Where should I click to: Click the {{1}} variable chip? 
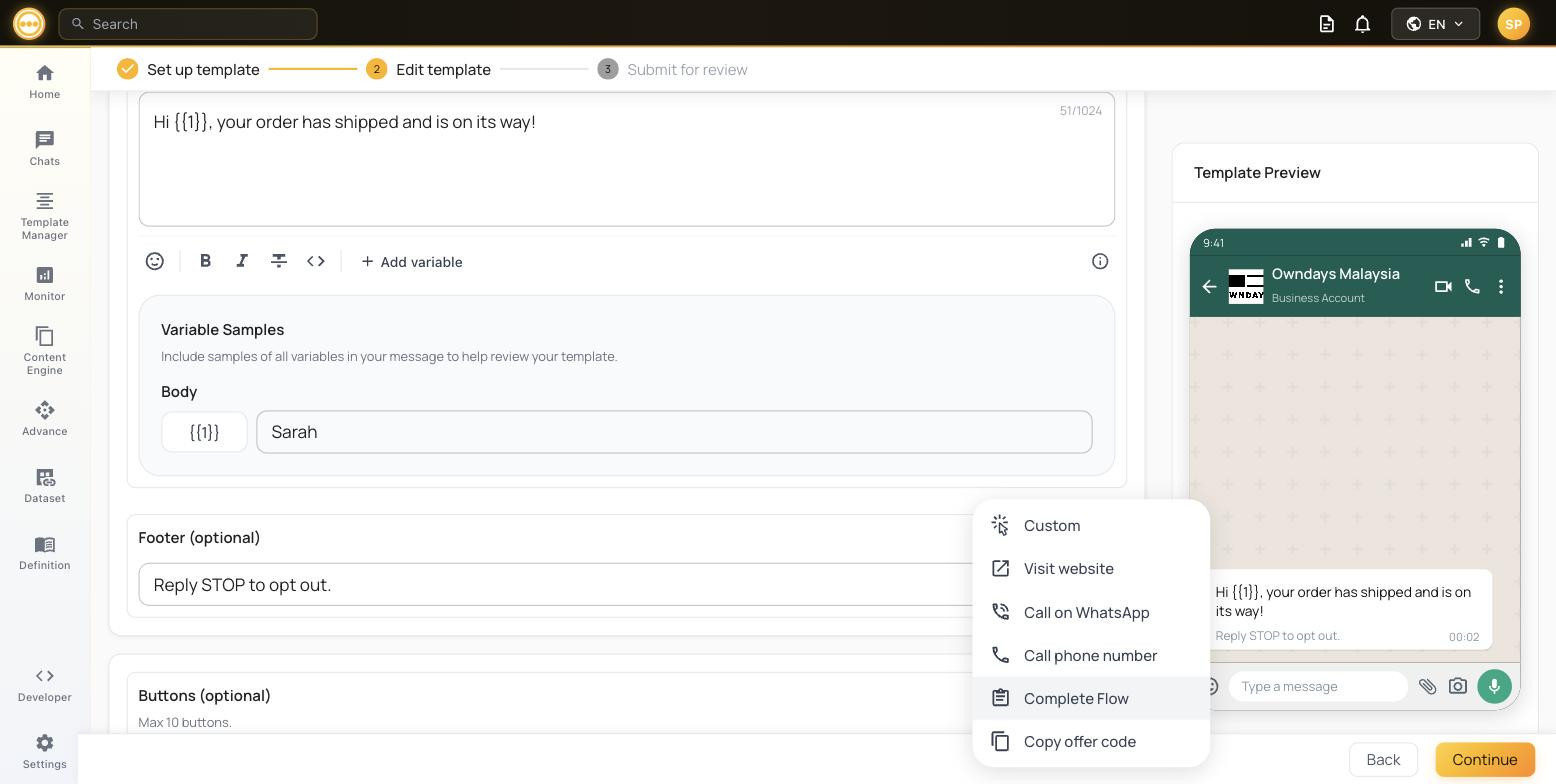coord(204,432)
